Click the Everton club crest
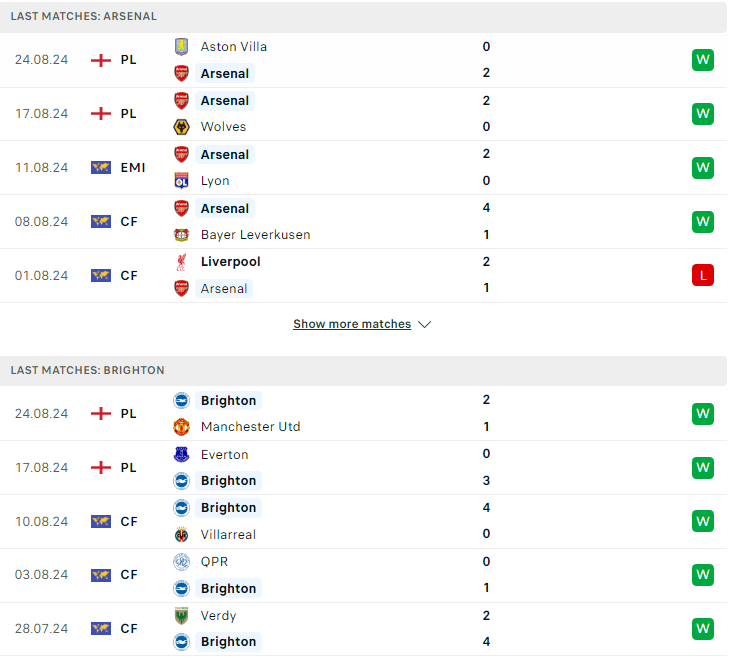Image resolution: width=734 pixels, height=658 pixels. [181, 454]
